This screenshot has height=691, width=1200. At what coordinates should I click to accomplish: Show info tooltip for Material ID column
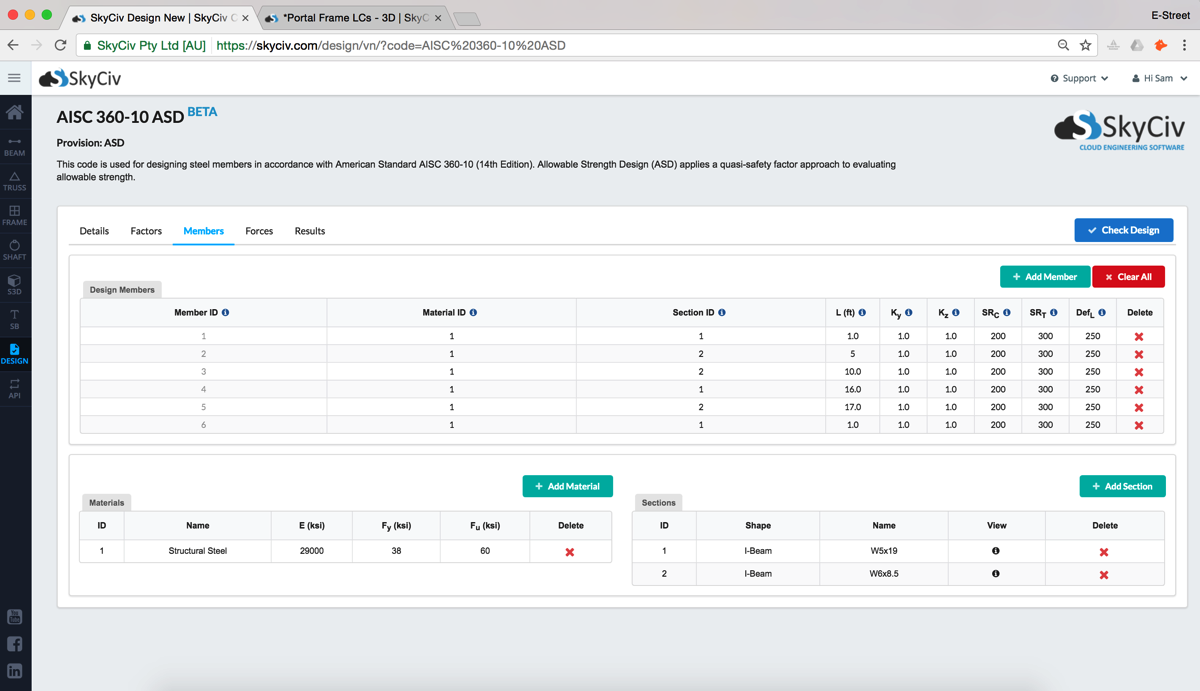coord(474,313)
